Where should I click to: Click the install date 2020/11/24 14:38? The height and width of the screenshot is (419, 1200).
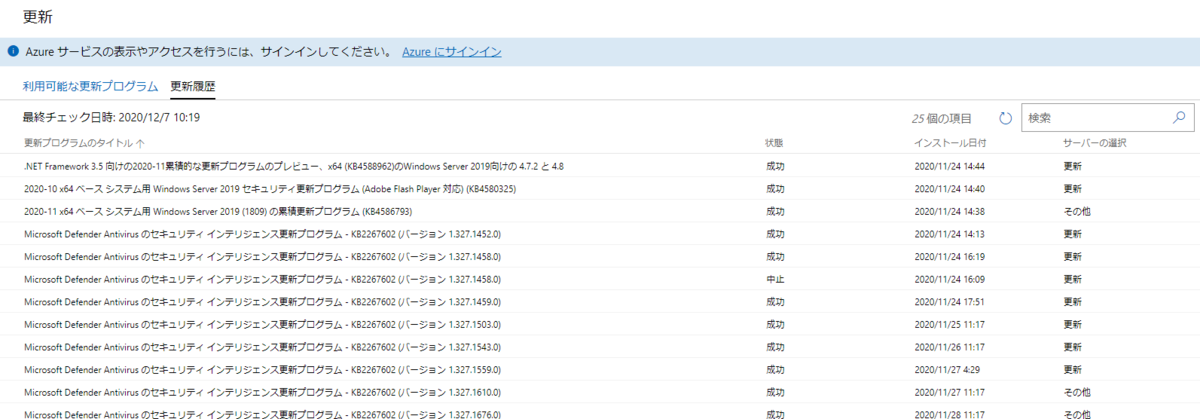(x=950, y=211)
